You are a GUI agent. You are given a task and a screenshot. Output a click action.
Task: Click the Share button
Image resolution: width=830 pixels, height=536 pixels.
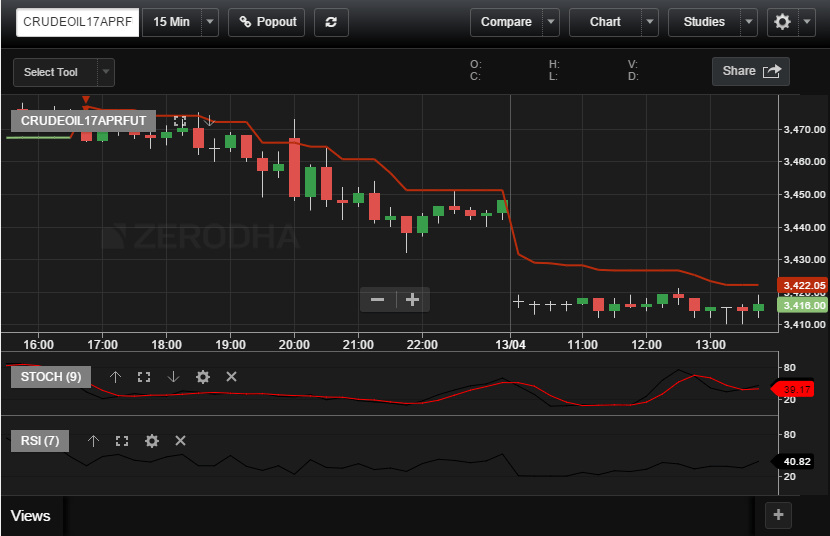[750, 71]
